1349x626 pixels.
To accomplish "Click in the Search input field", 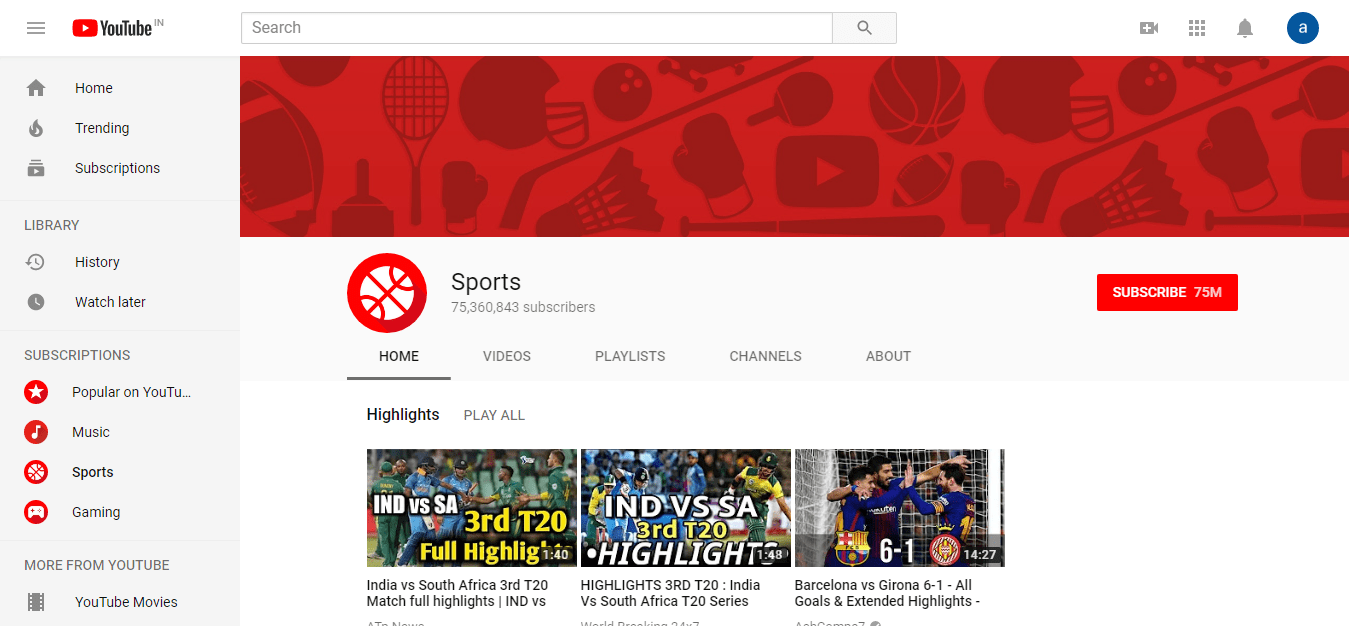I will [536, 27].
